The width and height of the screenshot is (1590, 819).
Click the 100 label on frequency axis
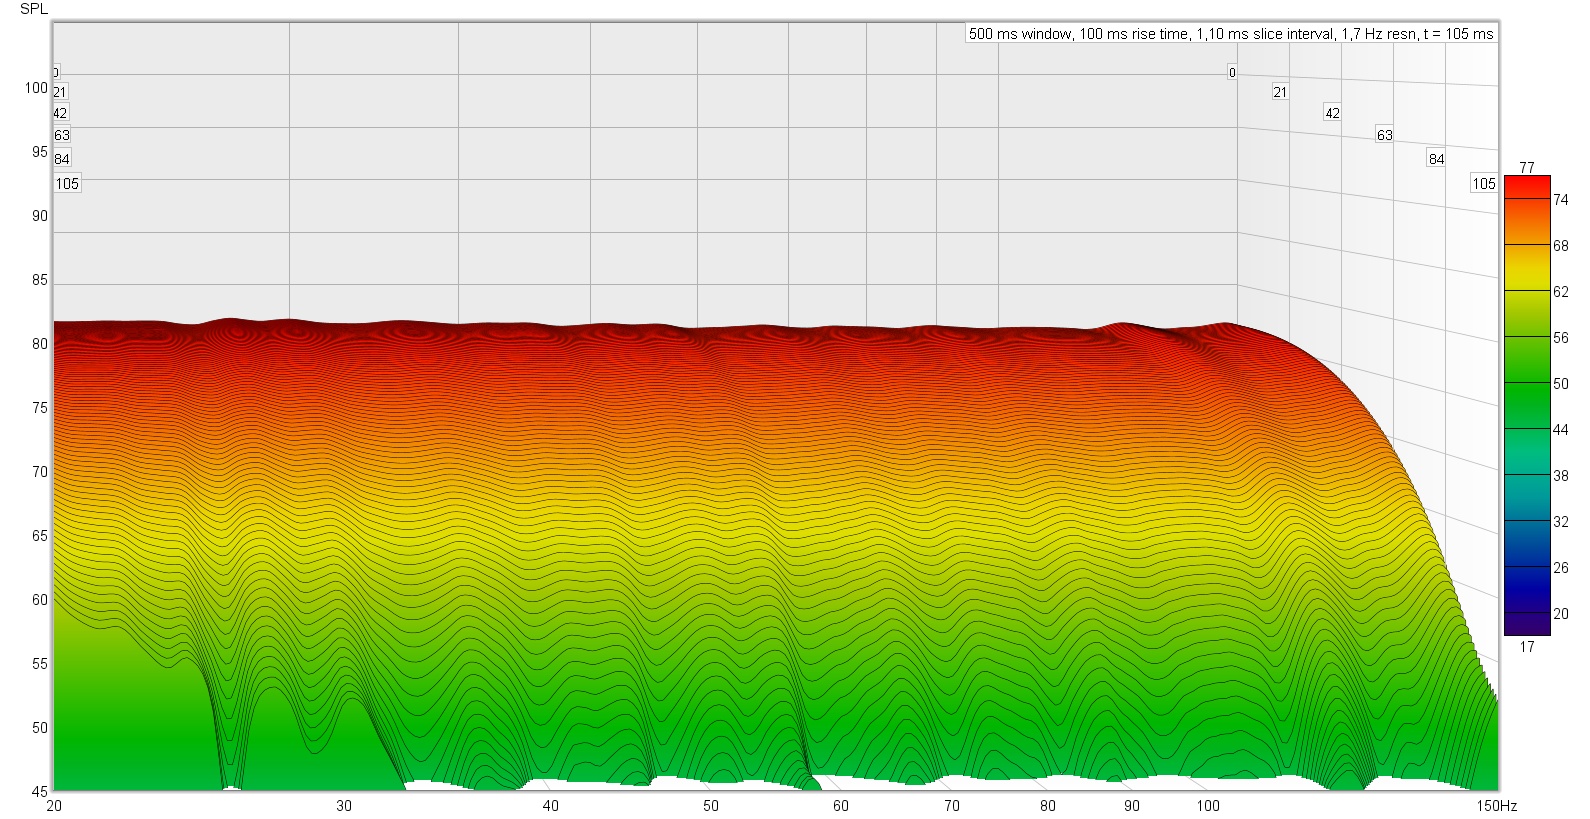1208,806
